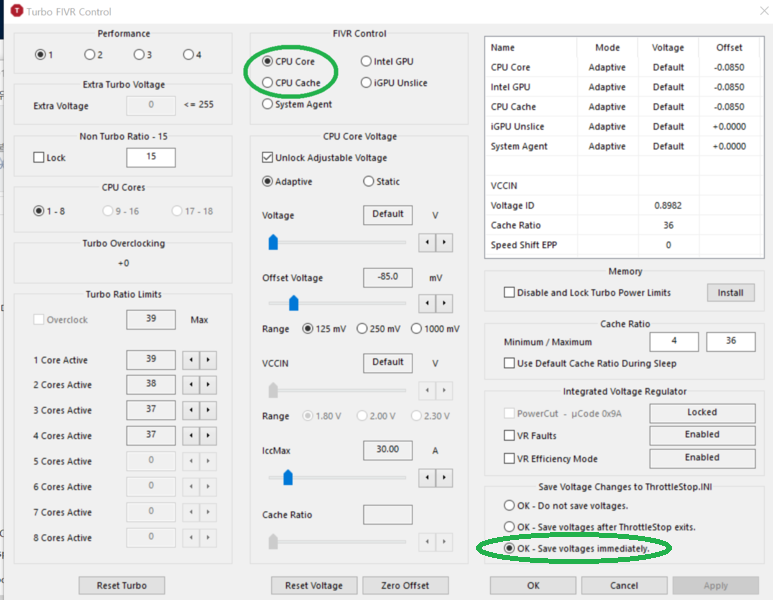The height and width of the screenshot is (600, 773).
Task: Increase 2 Cores Active ratio arrow
Action: [208, 385]
